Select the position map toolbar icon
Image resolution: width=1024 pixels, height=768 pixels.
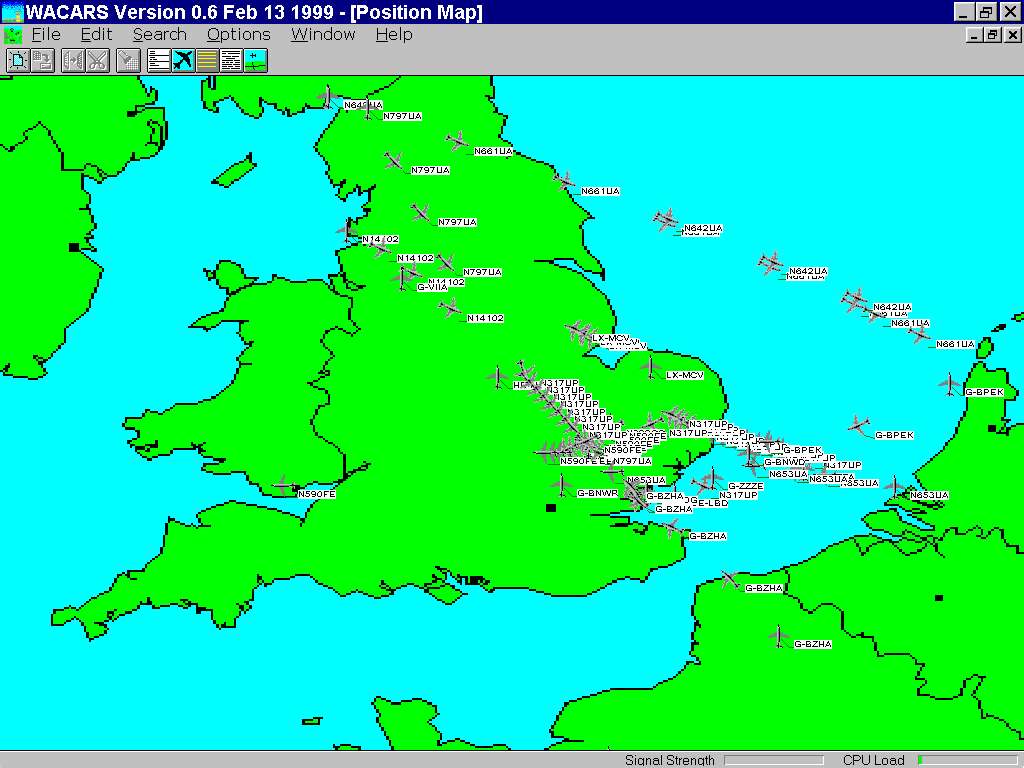[256, 60]
